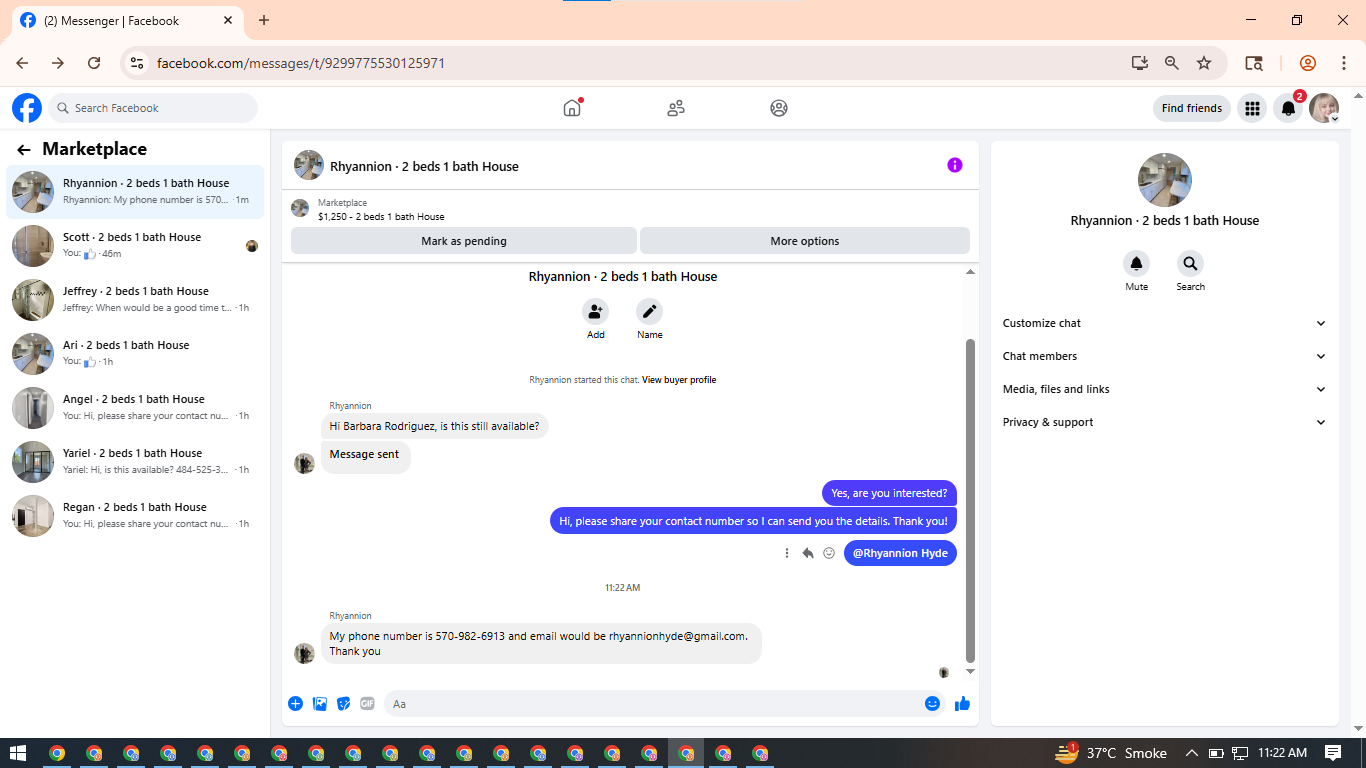Viewport: 1366px width, 768px height.
Task: Open the Groups icon in top bar
Action: pyautogui.click(x=779, y=108)
